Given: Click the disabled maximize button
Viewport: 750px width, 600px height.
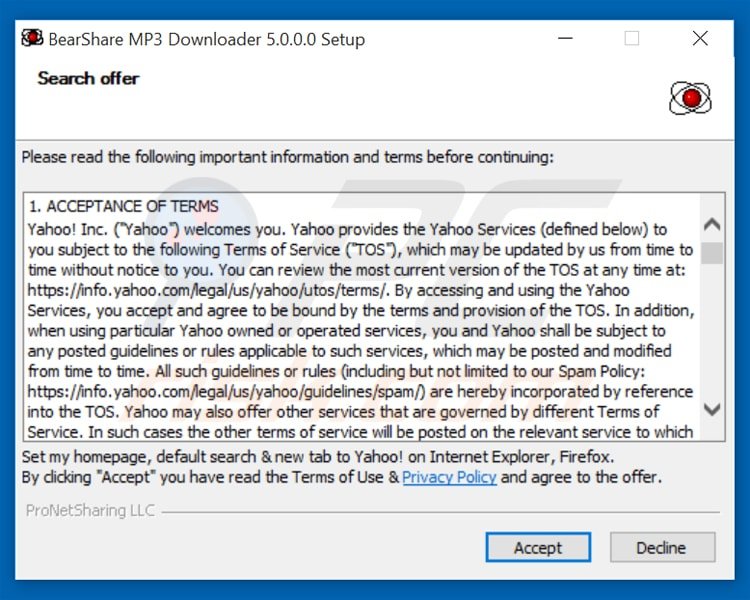Looking at the screenshot, I should (x=632, y=38).
